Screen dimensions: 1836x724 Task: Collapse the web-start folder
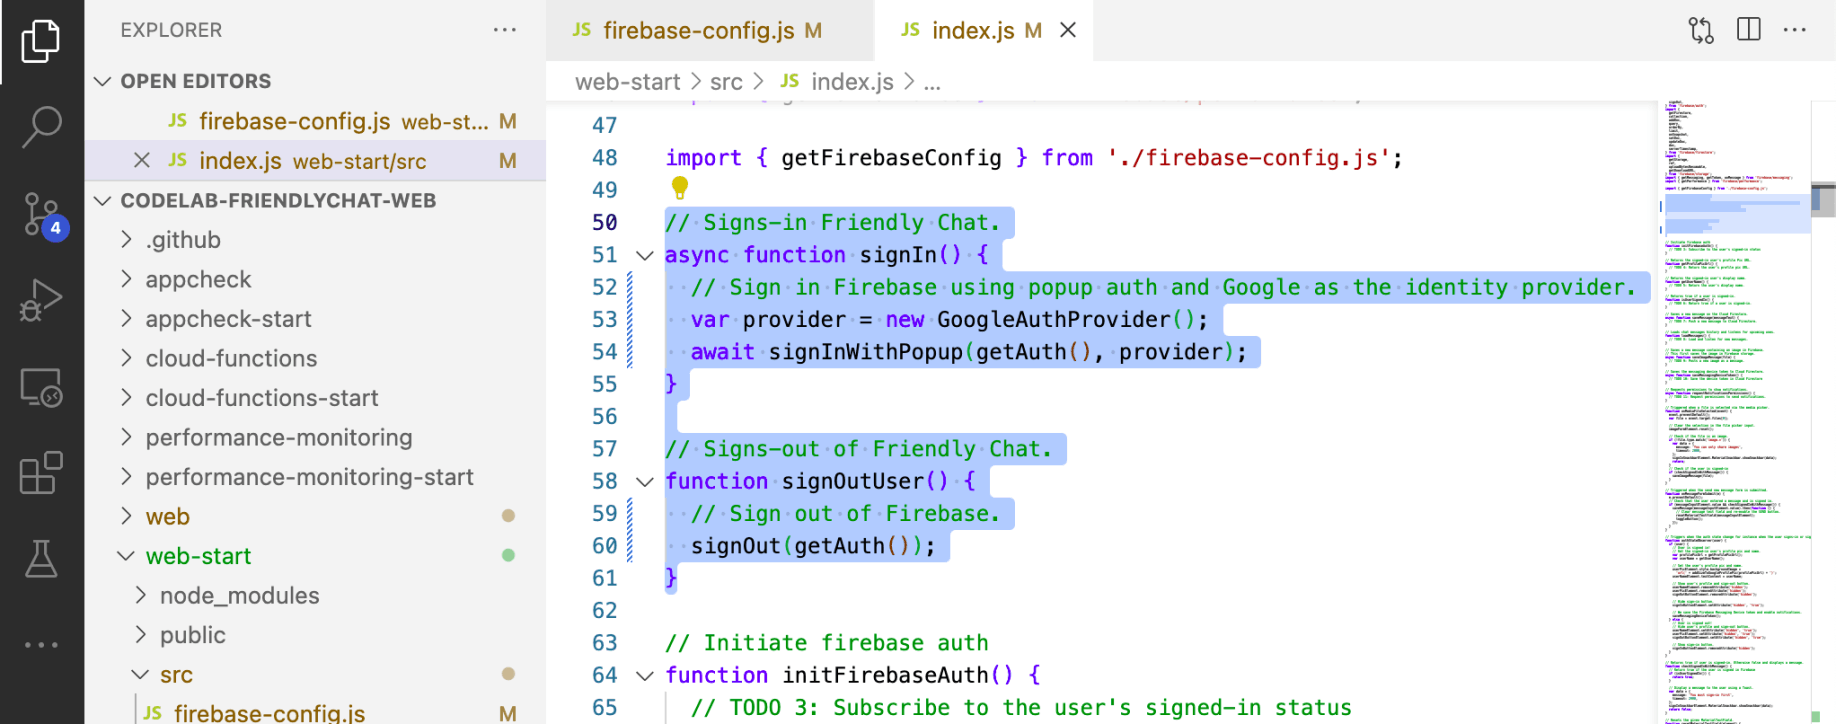point(126,556)
